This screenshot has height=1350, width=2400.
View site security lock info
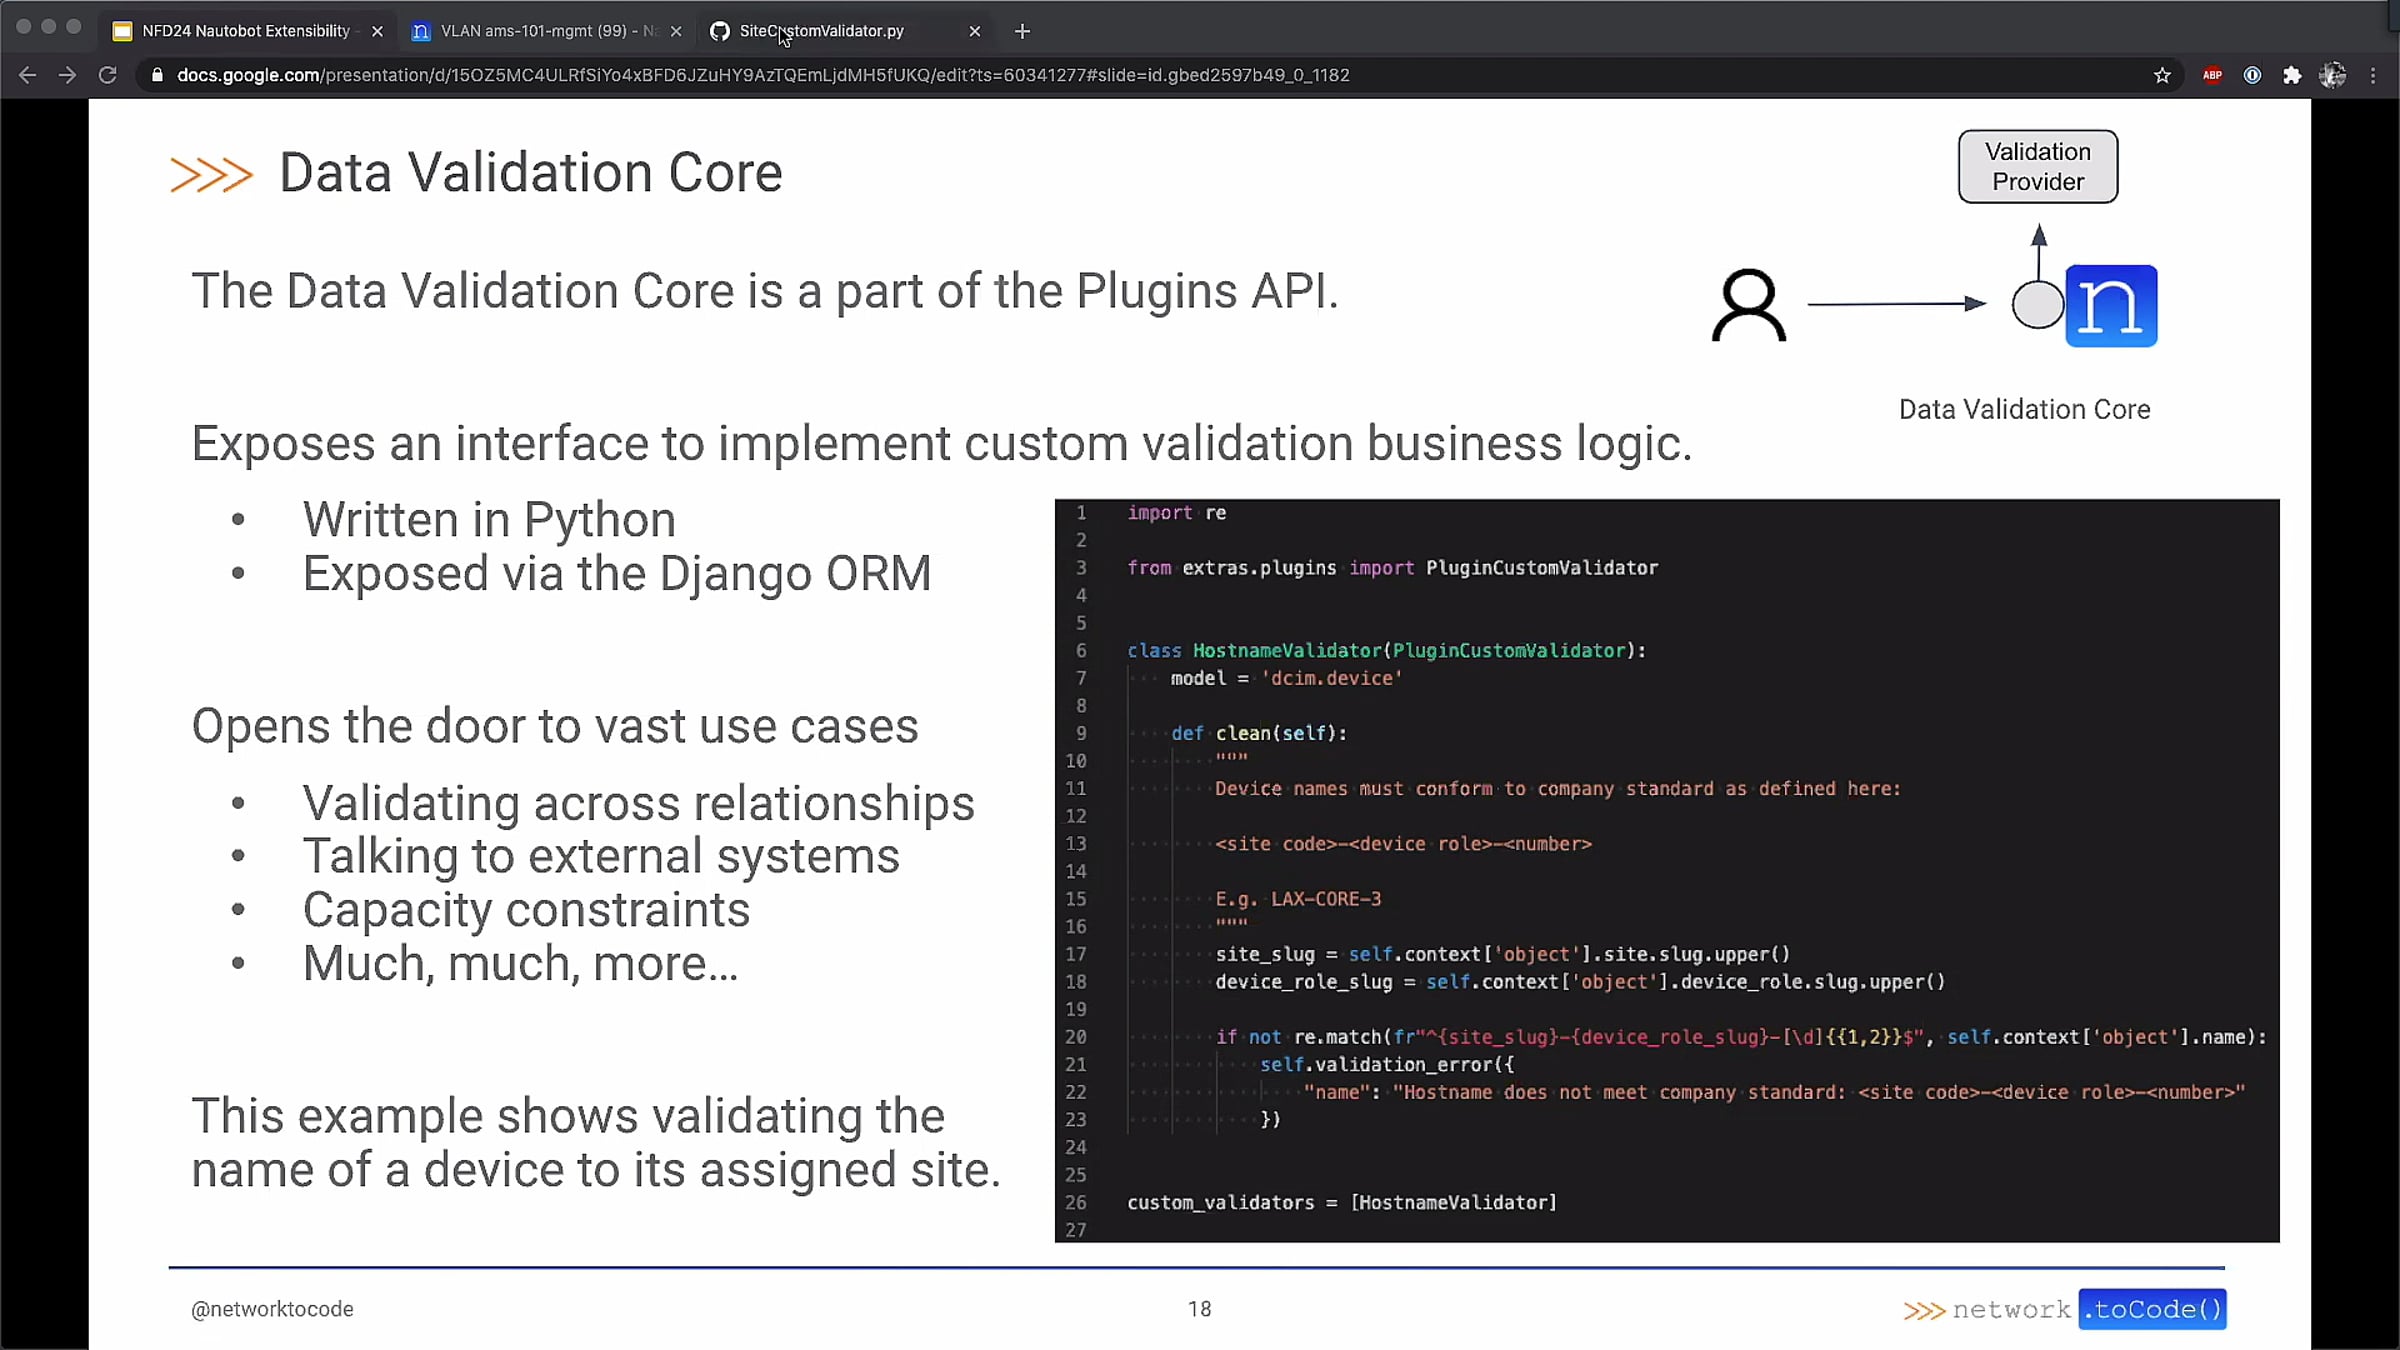point(157,75)
